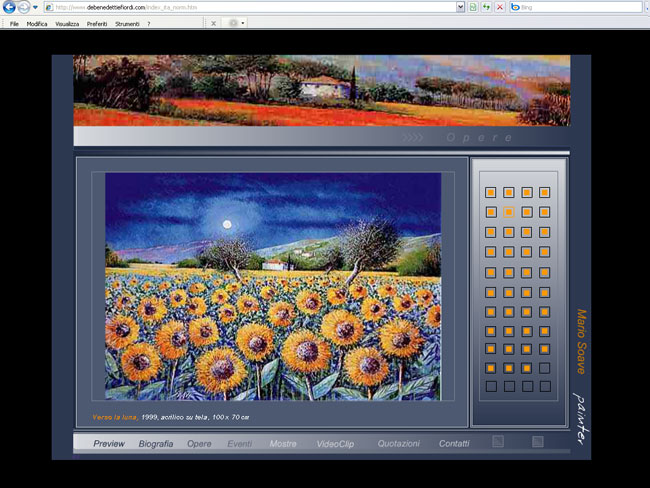
Task: Open the Eventi navigation link
Action: [x=240, y=444]
